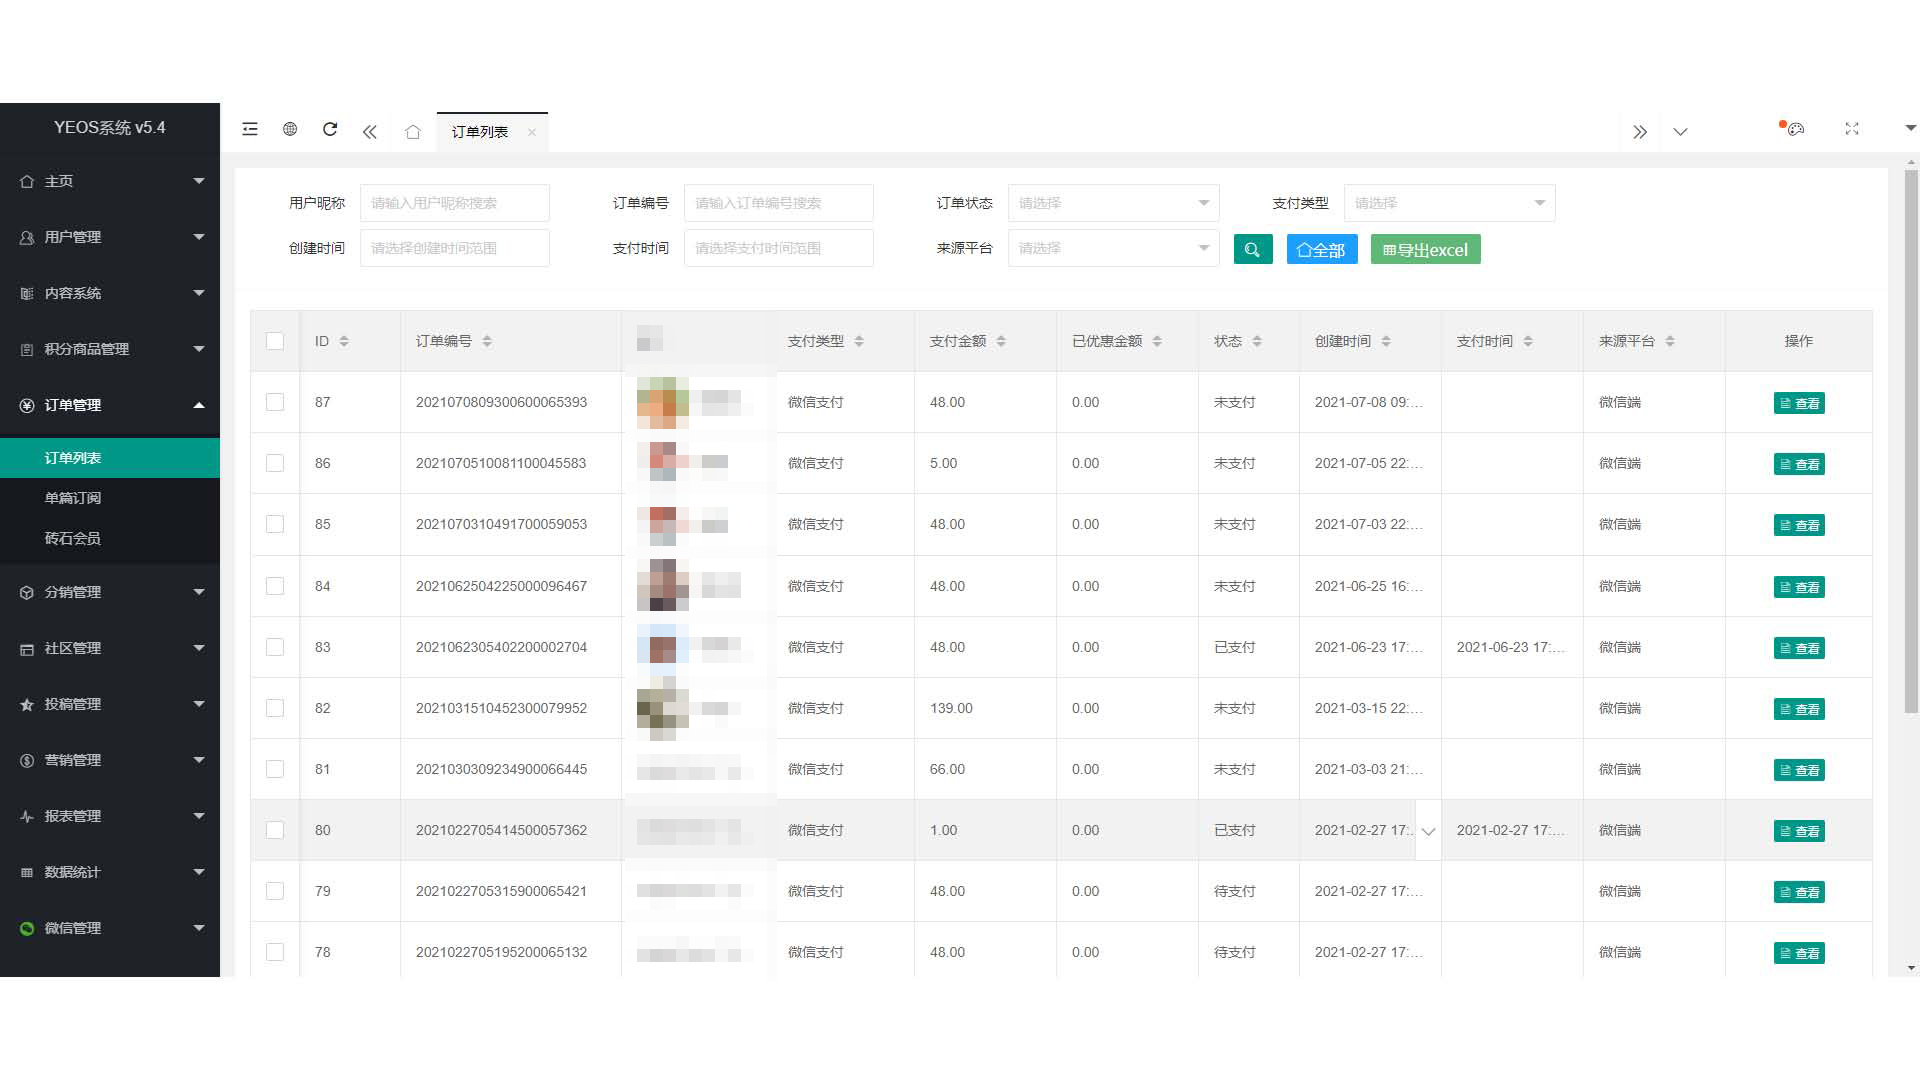Open the theme palette icon

coord(1795,129)
